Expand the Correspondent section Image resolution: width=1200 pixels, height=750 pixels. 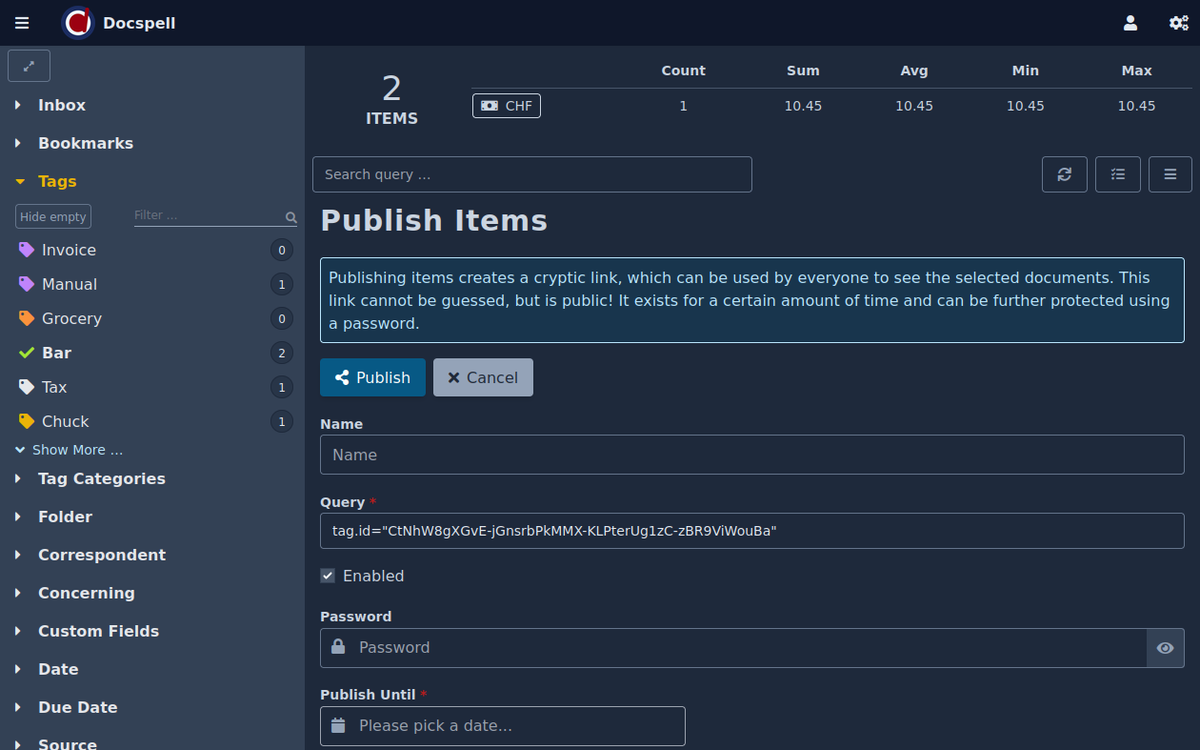pos(101,555)
